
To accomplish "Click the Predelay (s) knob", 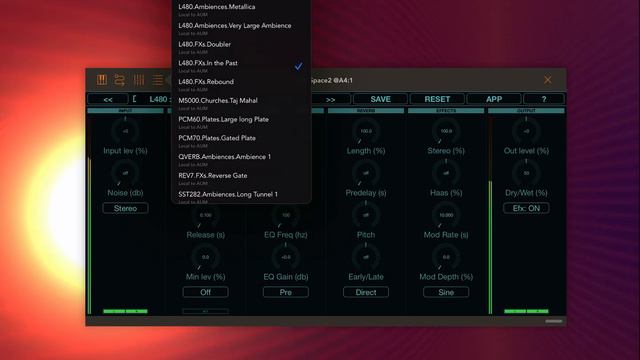I will [x=366, y=173].
